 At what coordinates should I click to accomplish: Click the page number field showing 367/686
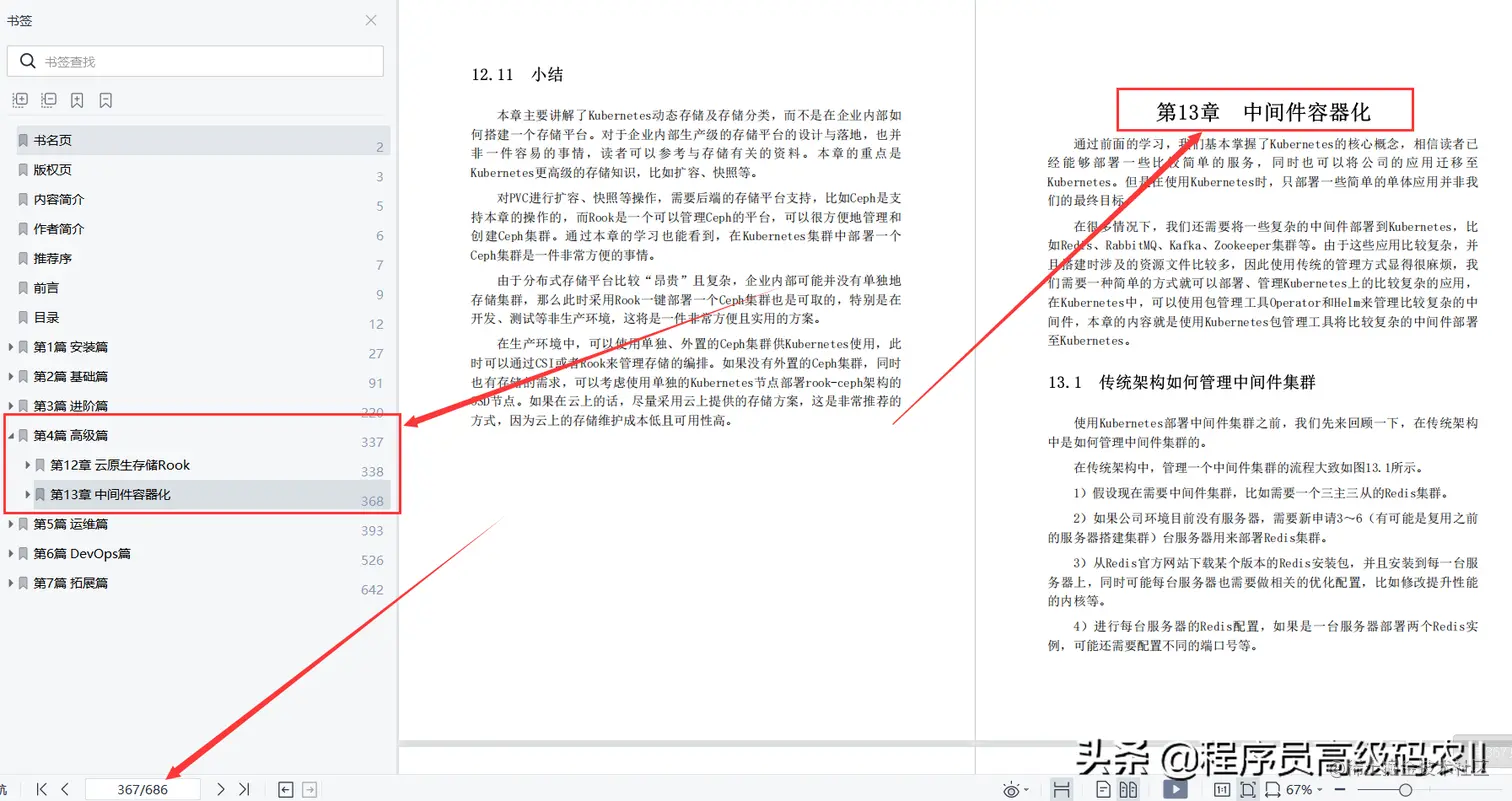tap(142, 789)
